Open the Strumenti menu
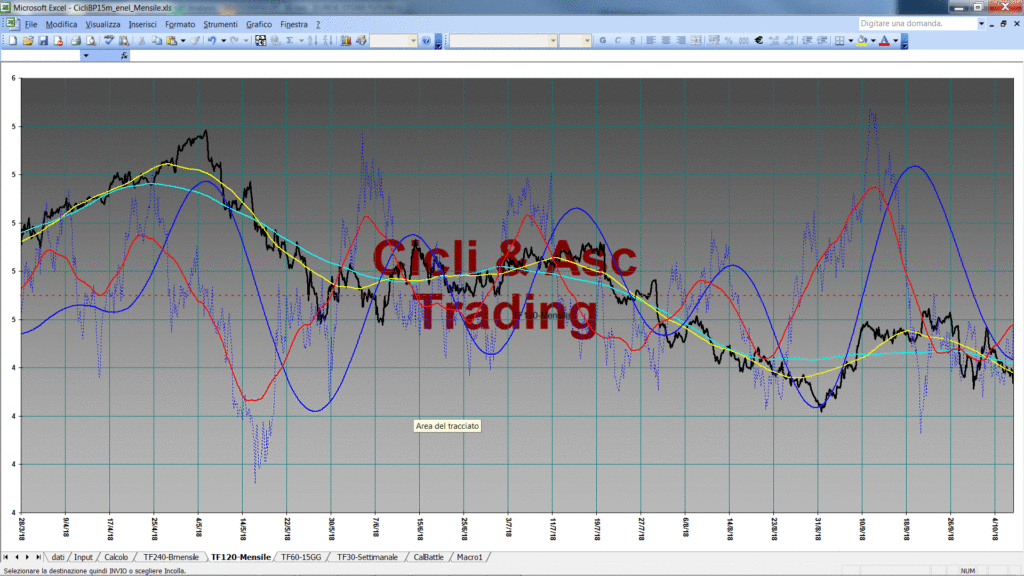Viewport: 1024px width, 576px height. [x=220, y=24]
